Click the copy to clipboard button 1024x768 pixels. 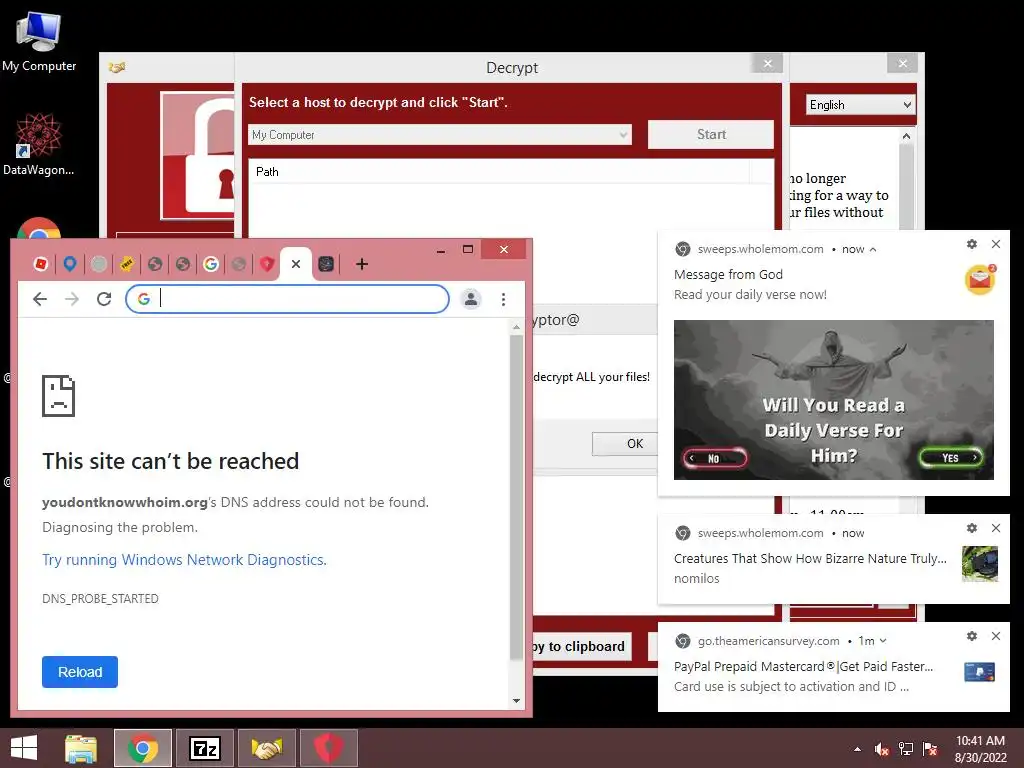click(x=581, y=647)
